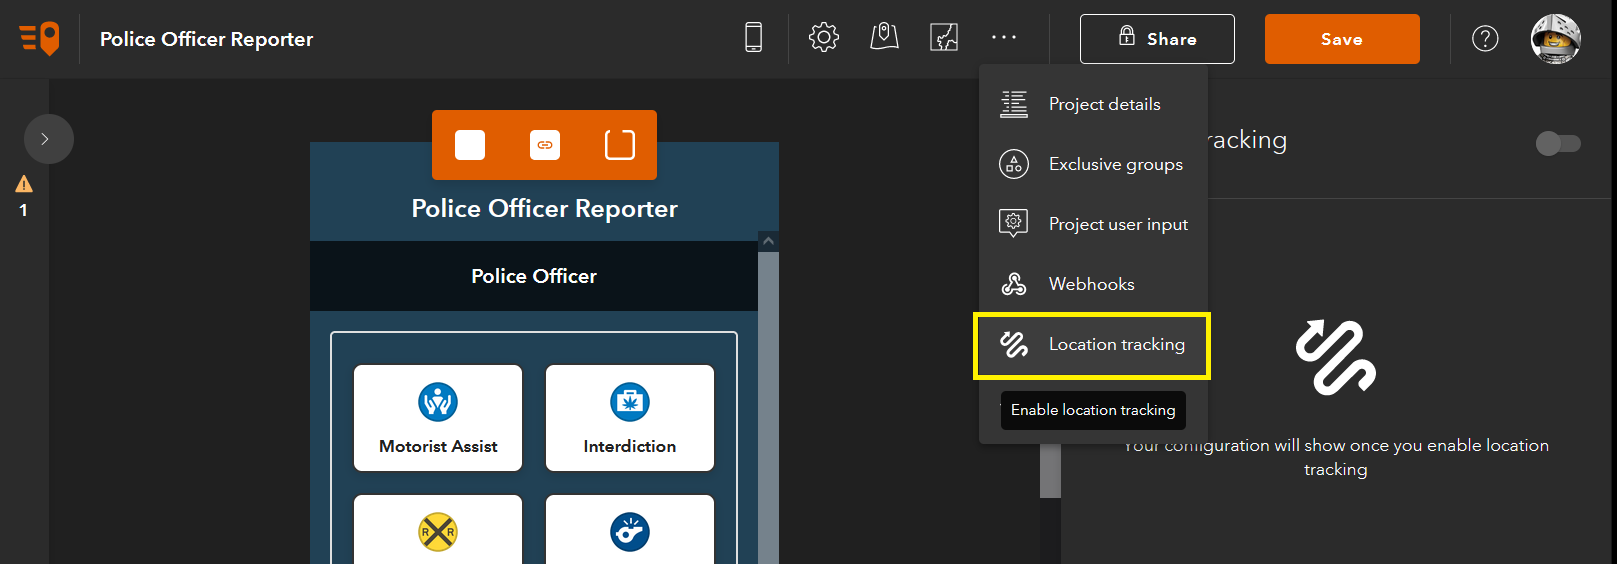Click the Interdiction button card
Image resolution: width=1617 pixels, height=564 pixels.
[630, 418]
